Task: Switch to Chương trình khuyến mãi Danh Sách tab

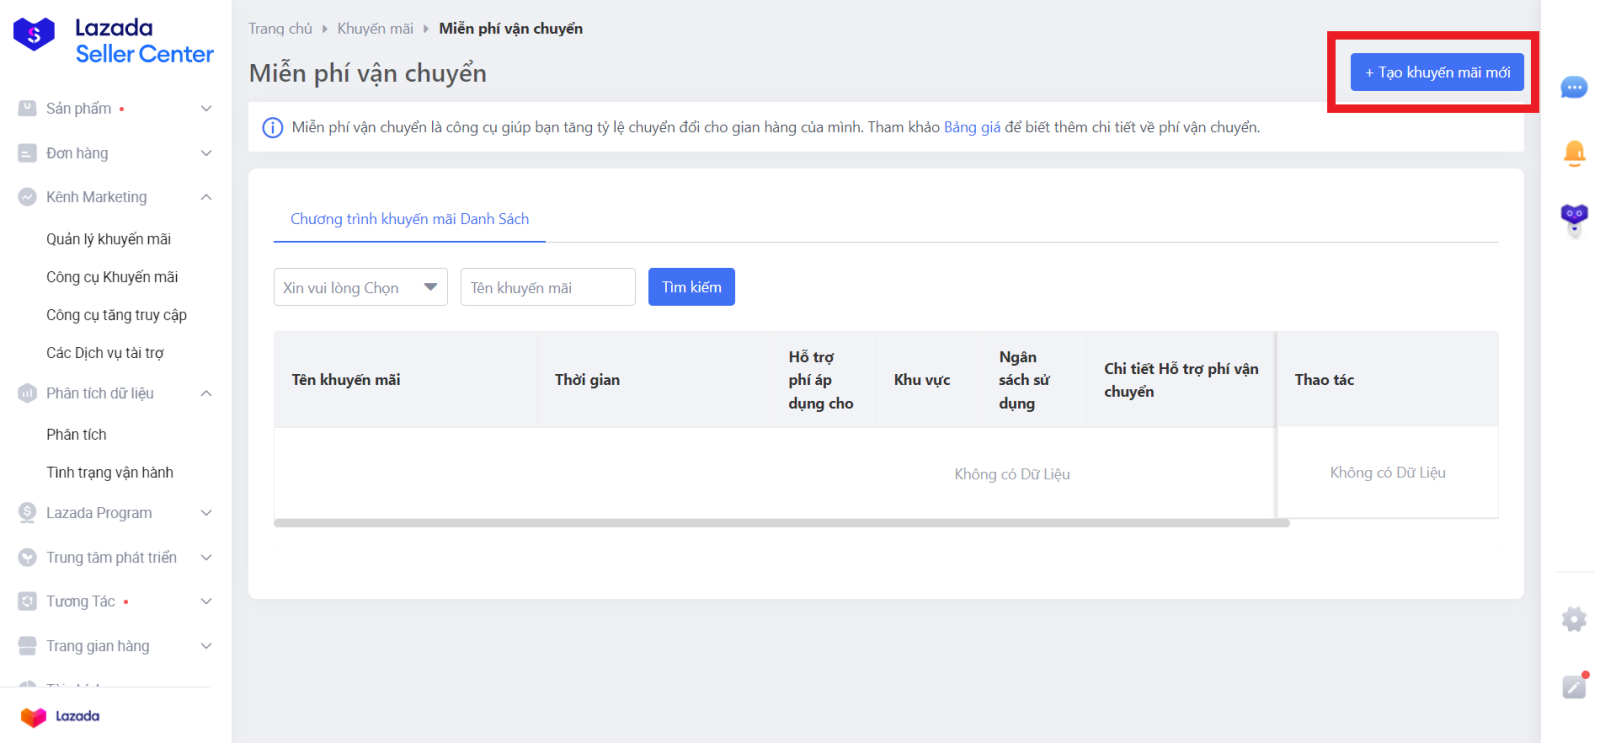Action: 409,219
